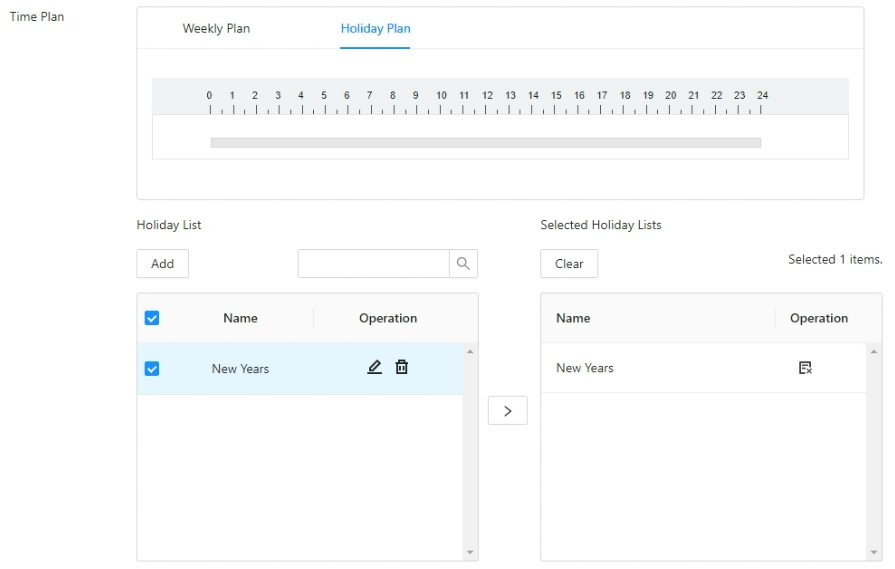Toggle the select-all checkbox in Holiday List header
The height and width of the screenshot is (569, 895).
(152, 318)
